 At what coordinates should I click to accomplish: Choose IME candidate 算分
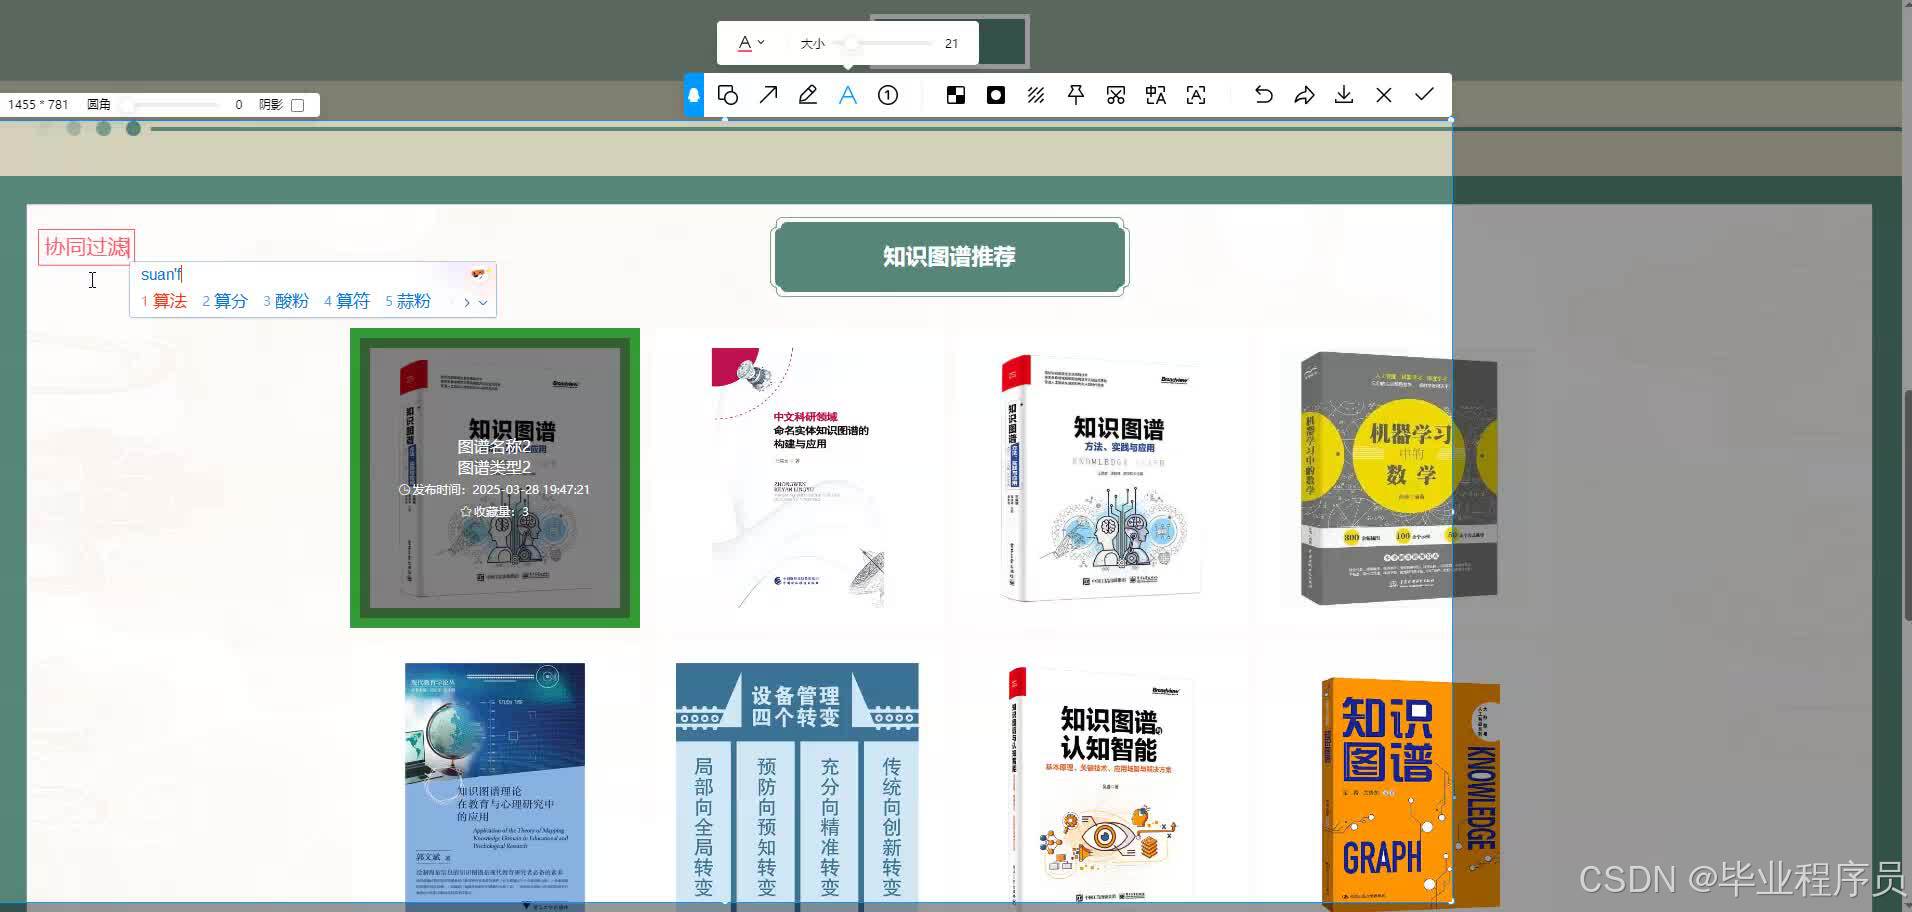click(x=225, y=301)
